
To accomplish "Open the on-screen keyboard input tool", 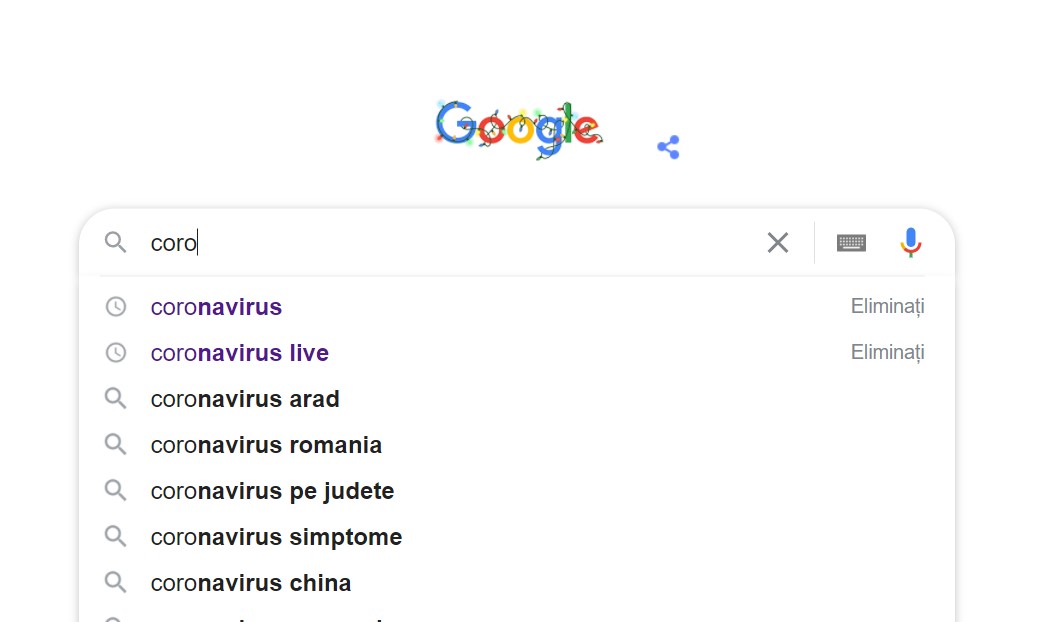I will coord(851,242).
